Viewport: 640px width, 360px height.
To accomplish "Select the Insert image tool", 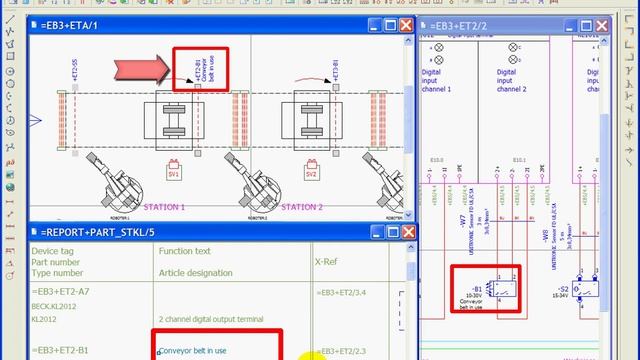I will [x=10, y=175].
